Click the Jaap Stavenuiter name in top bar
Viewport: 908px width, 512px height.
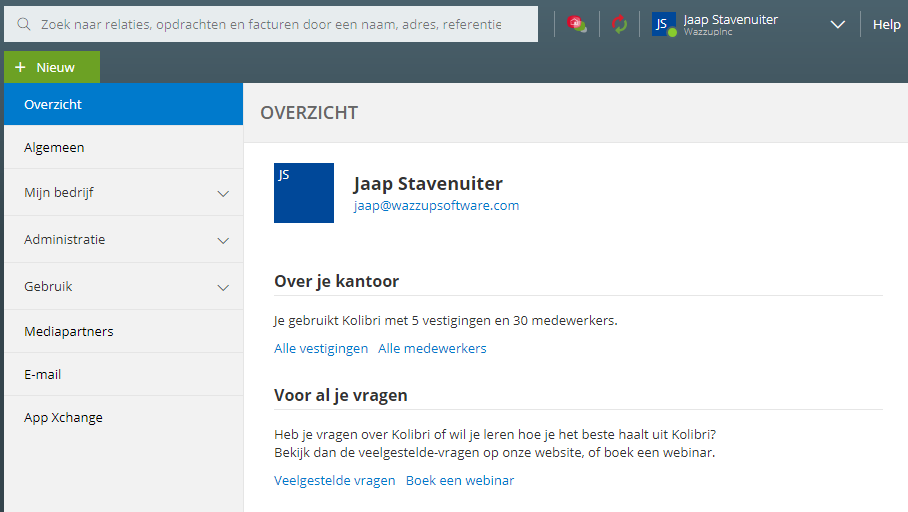click(730, 20)
